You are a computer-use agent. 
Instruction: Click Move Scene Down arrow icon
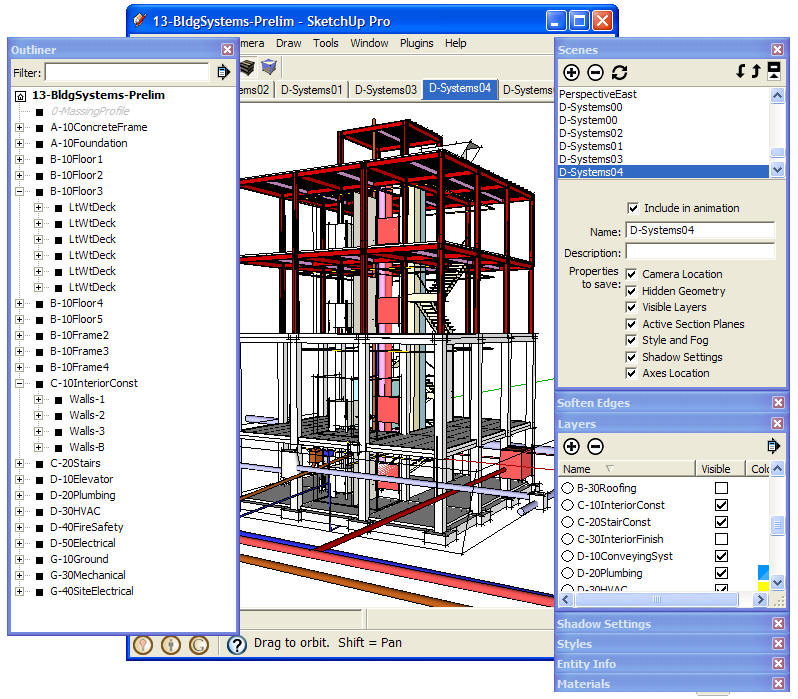[x=740, y=71]
